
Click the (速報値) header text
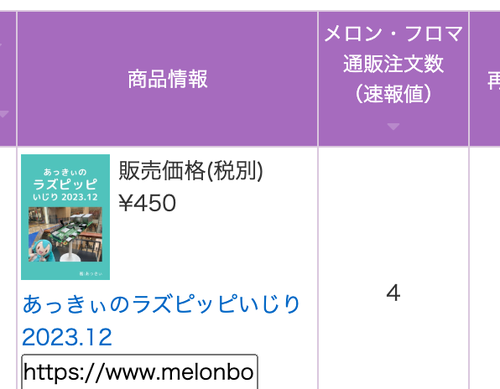tap(393, 94)
